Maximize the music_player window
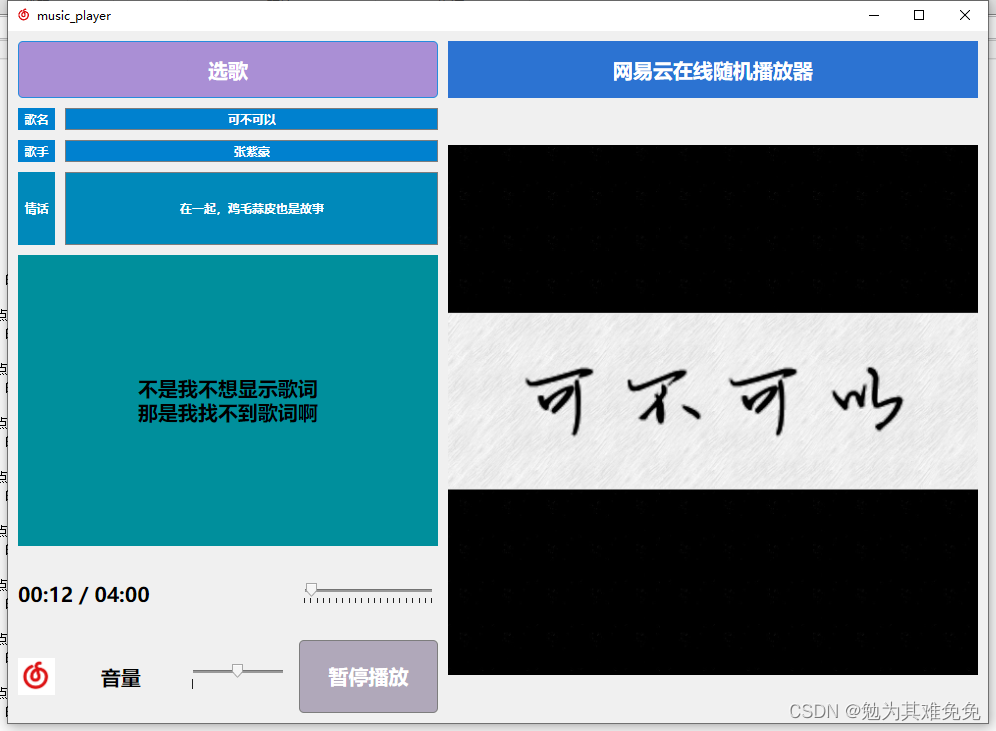The width and height of the screenshot is (996, 731). (919, 15)
